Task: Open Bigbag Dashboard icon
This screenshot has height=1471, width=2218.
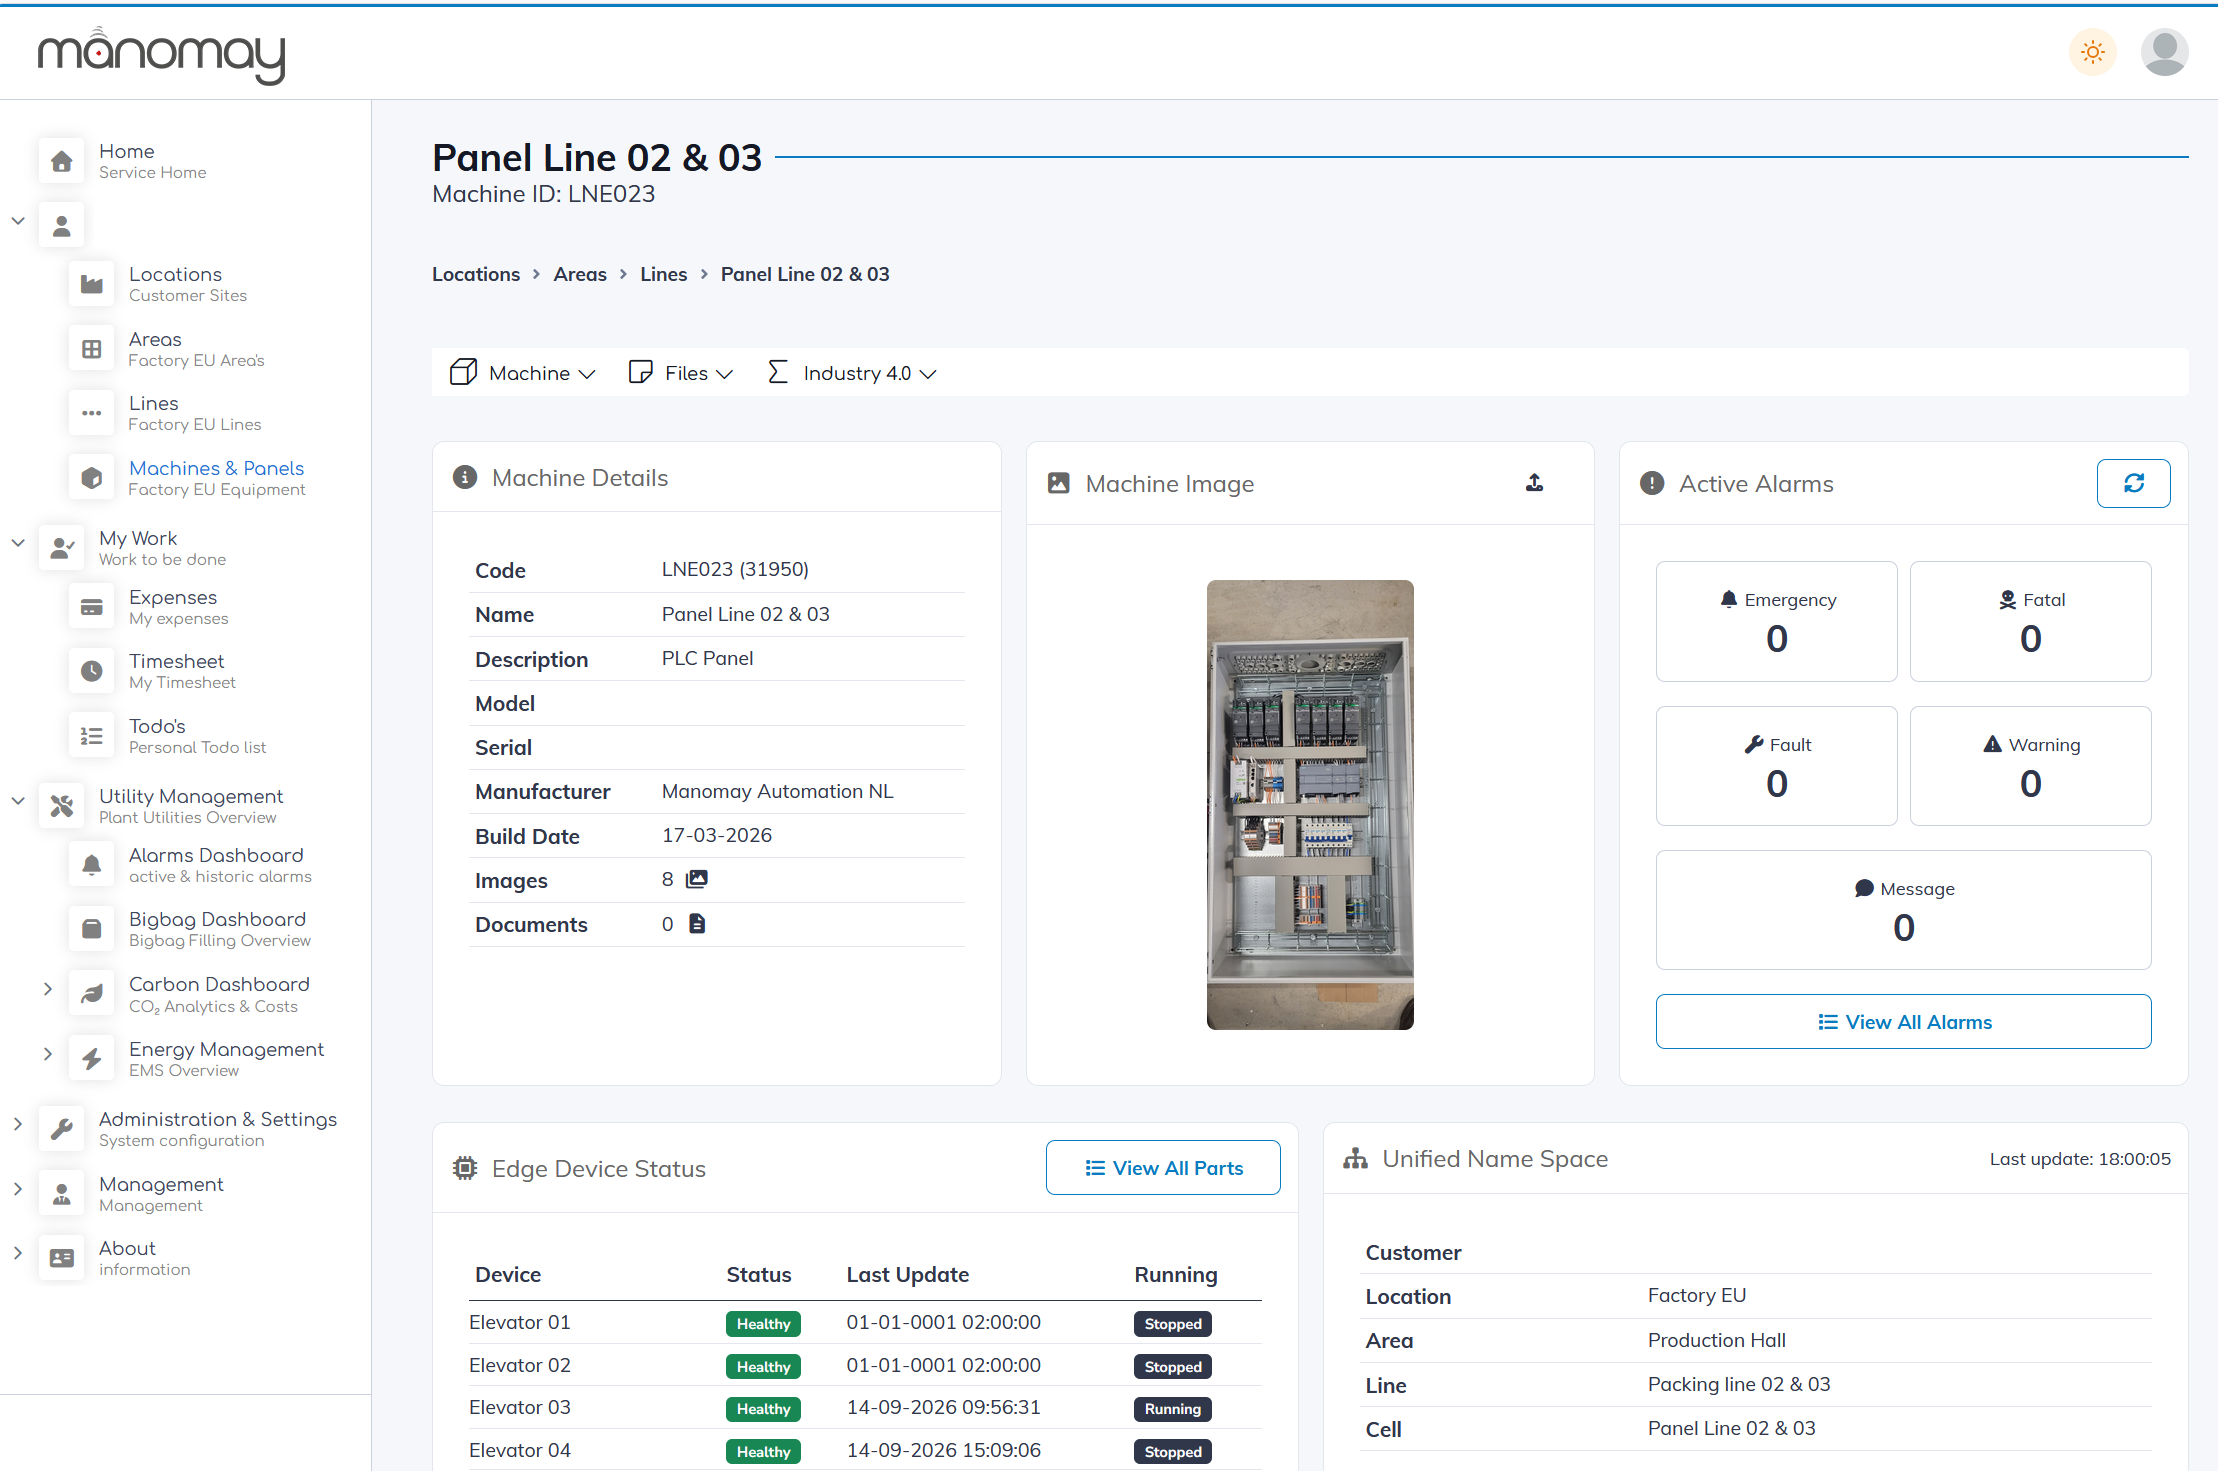Action: (x=92, y=929)
